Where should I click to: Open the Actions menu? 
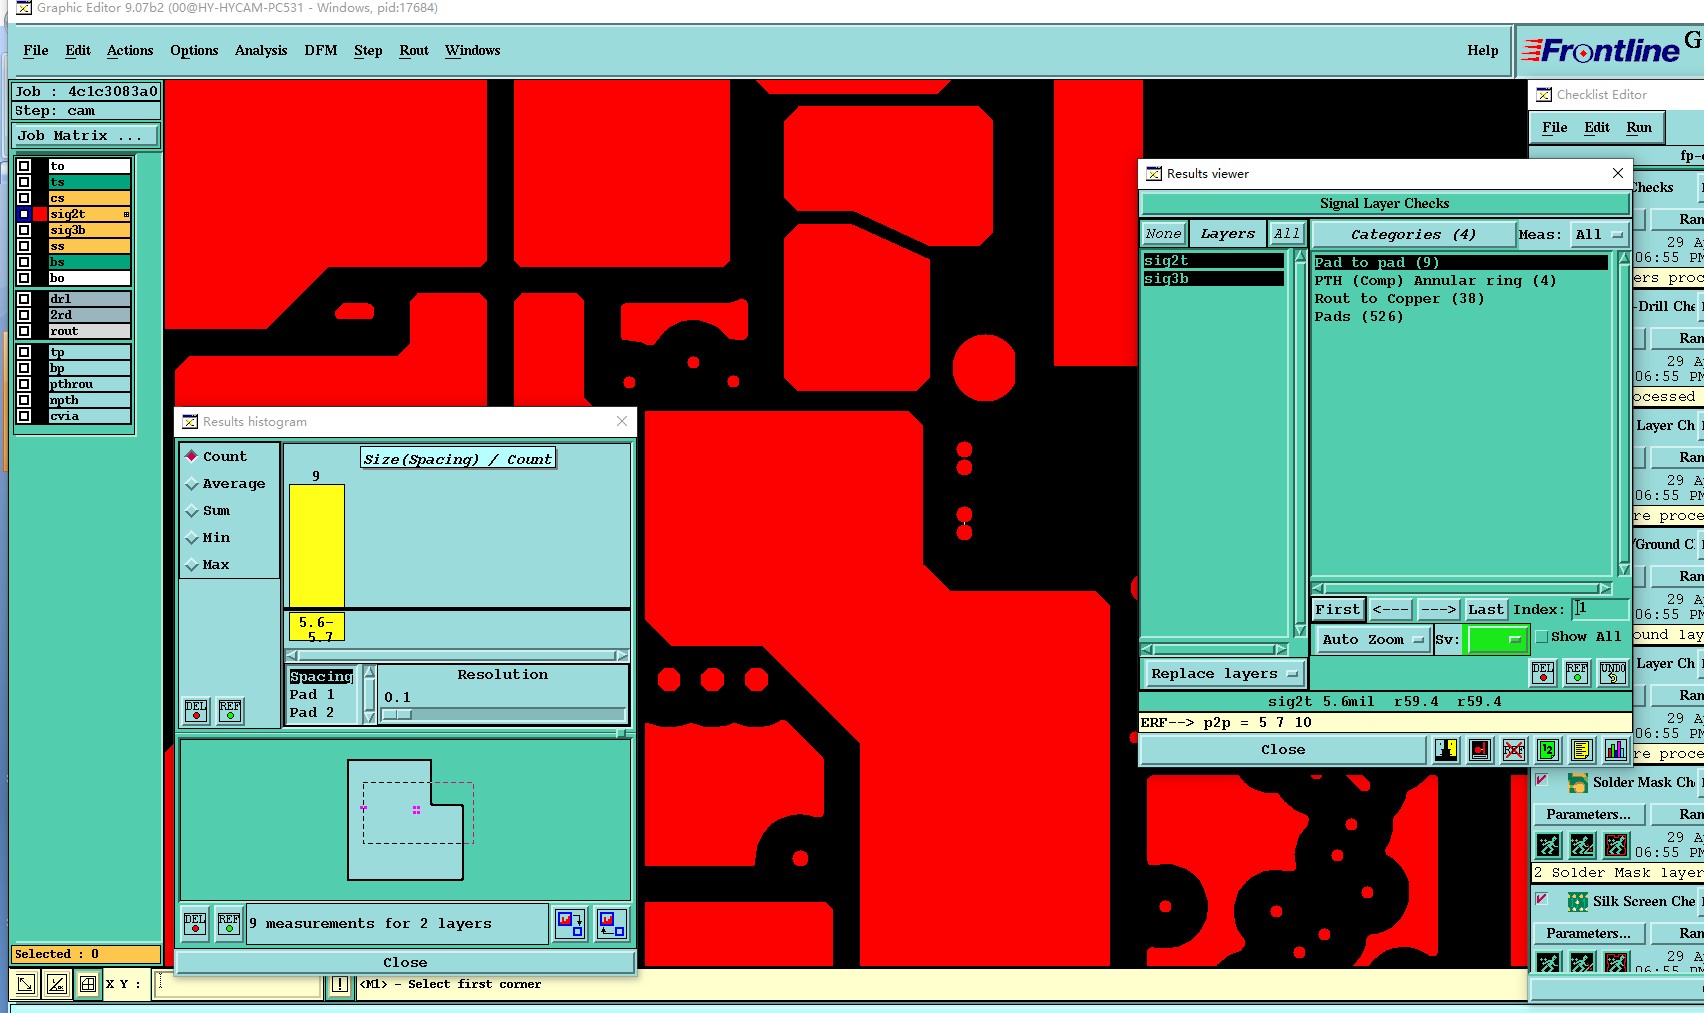[x=130, y=51]
